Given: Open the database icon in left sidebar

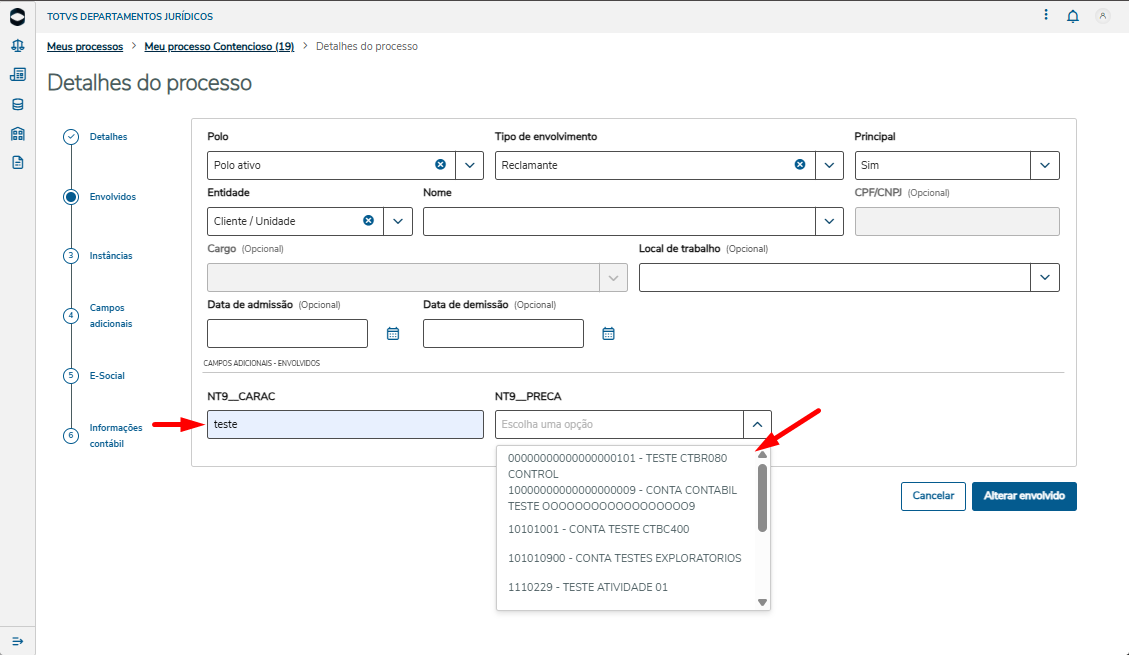Looking at the screenshot, I should [x=17, y=104].
